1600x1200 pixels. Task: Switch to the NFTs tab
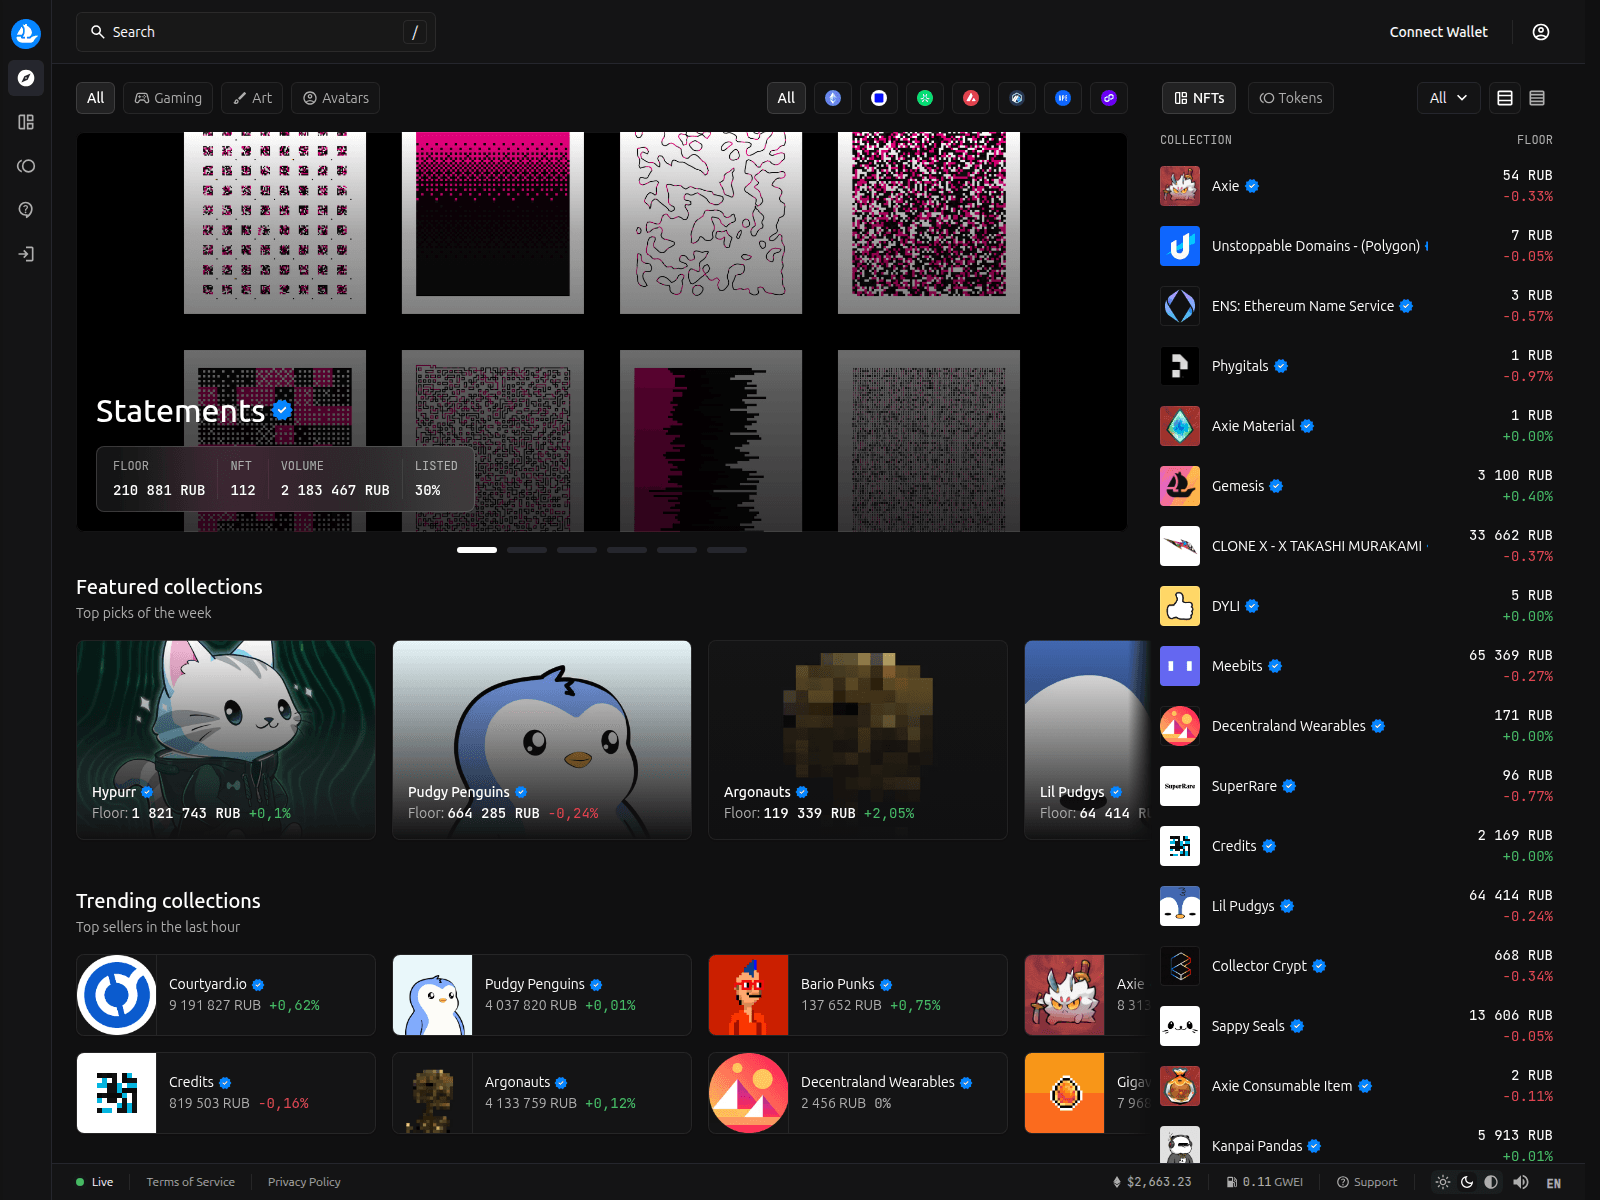point(1199,98)
